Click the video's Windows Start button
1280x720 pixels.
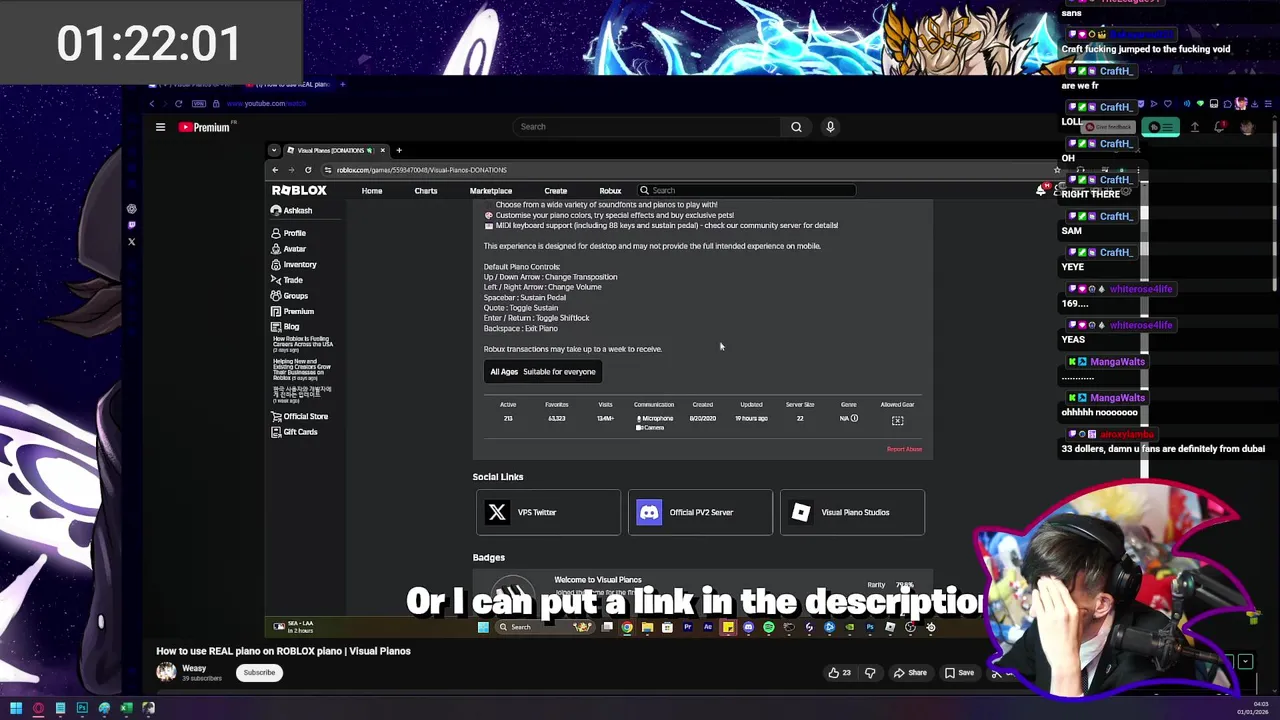pyautogui.click(x=483, y=627)
